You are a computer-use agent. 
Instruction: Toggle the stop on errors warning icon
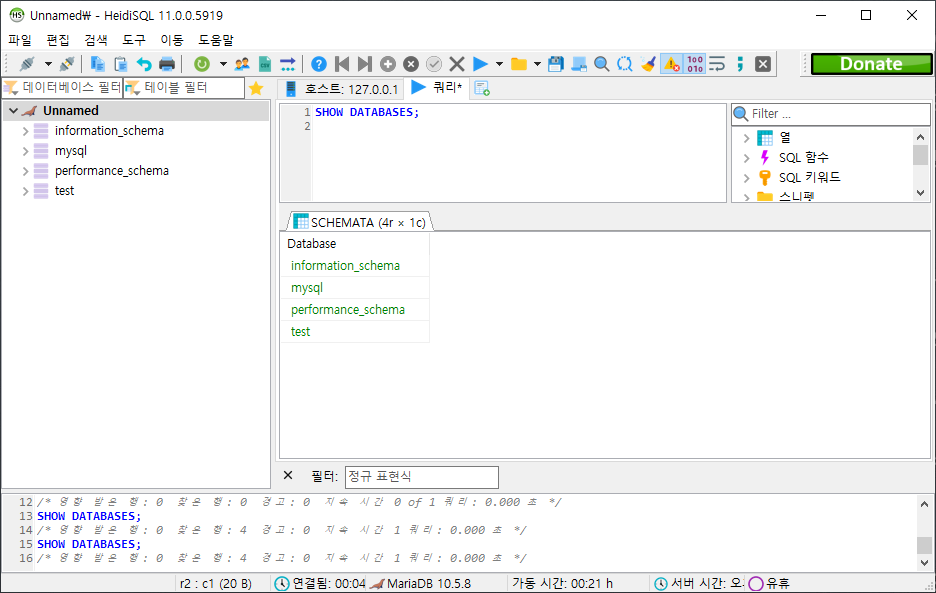(x=671, y=64)
